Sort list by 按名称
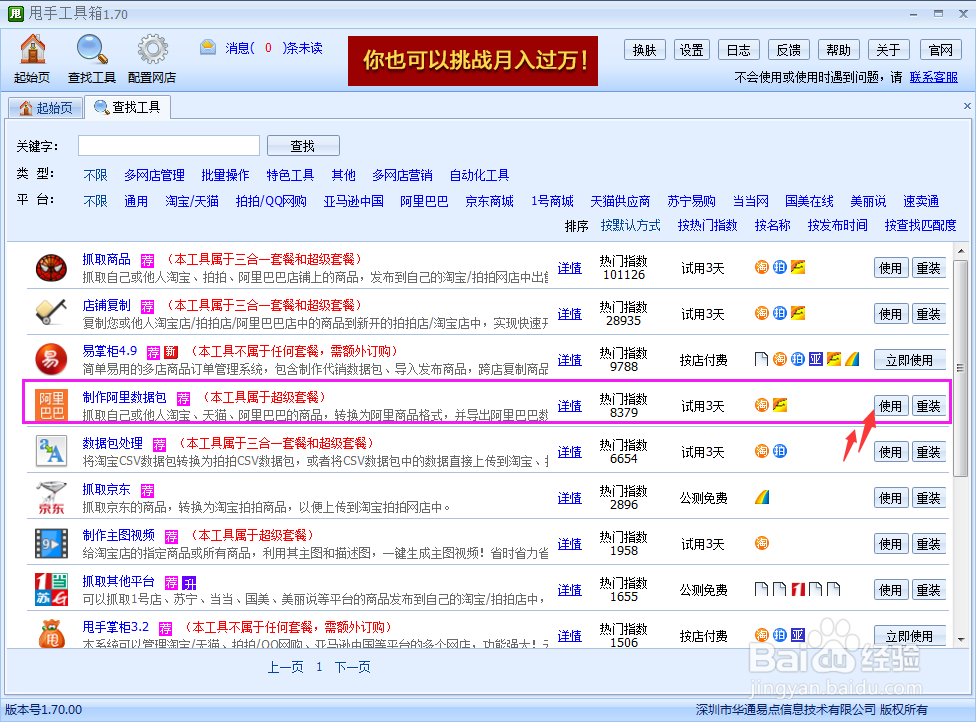 coord(772,226)
